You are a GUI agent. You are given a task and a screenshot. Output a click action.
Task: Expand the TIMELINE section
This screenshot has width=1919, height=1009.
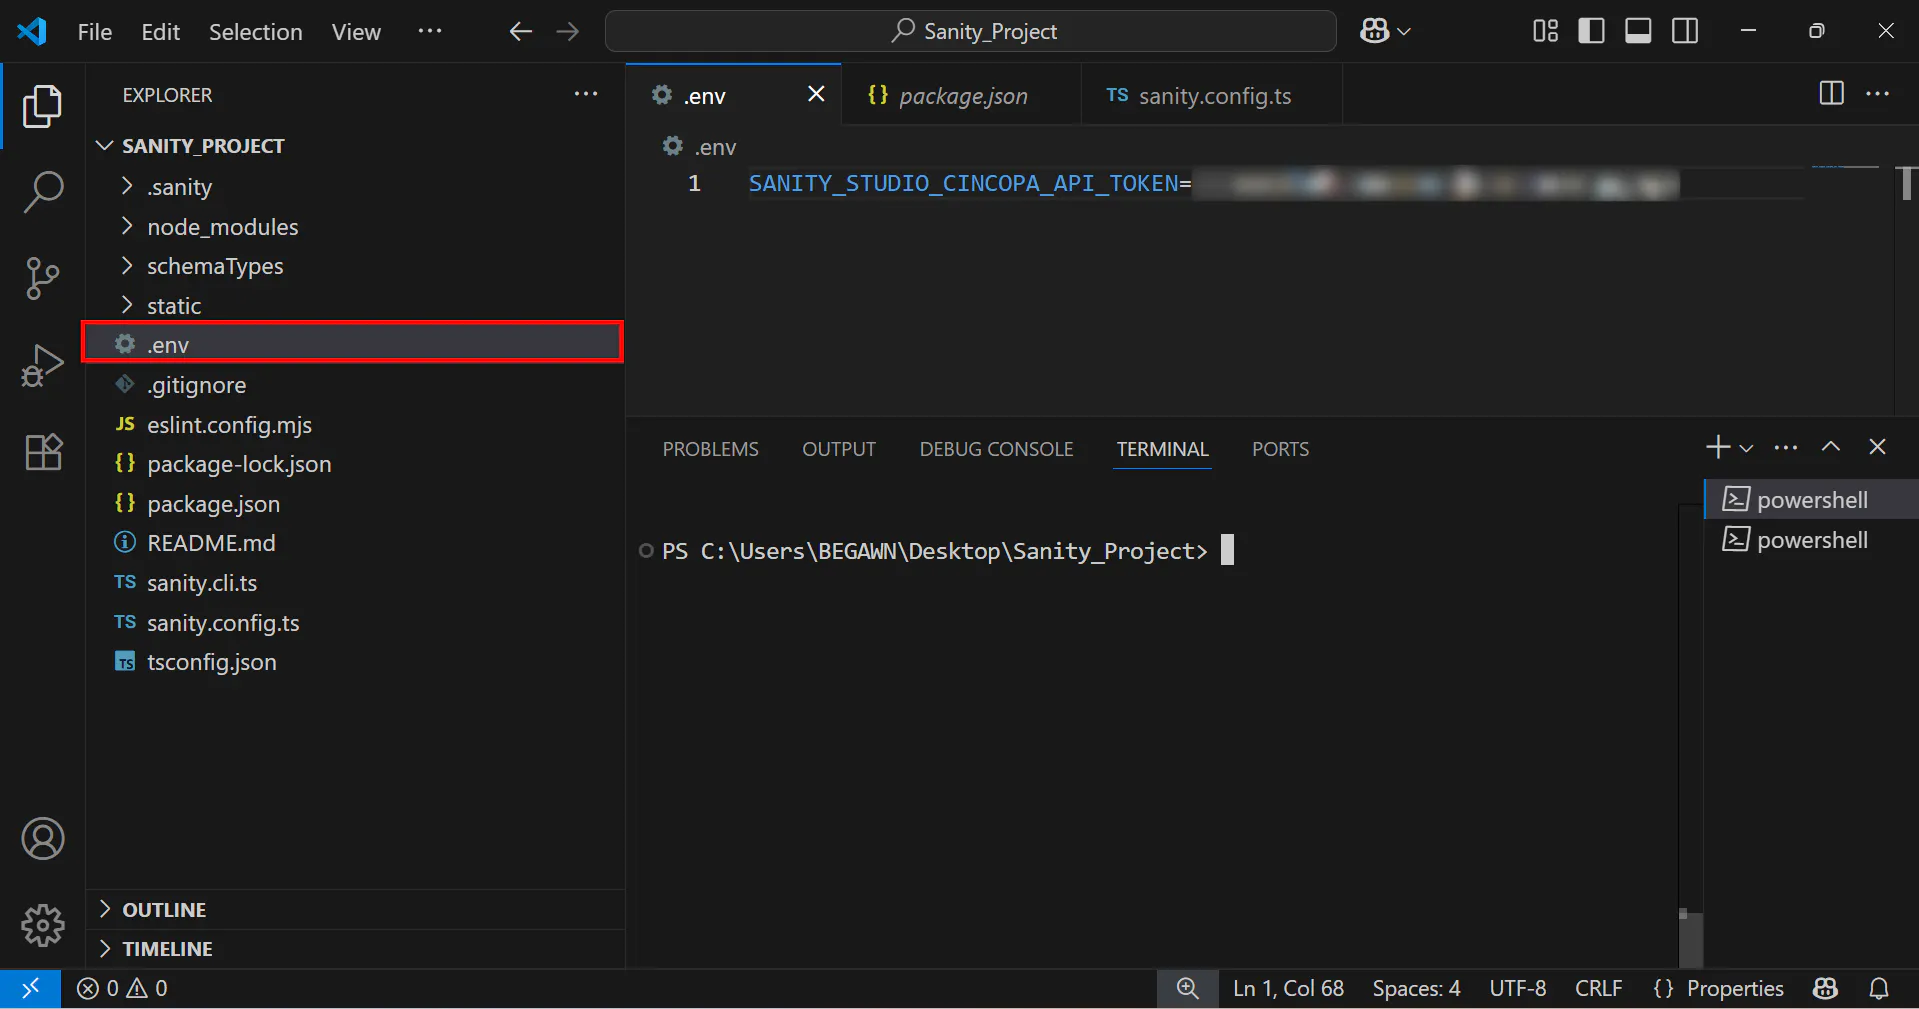coord(354,948)
